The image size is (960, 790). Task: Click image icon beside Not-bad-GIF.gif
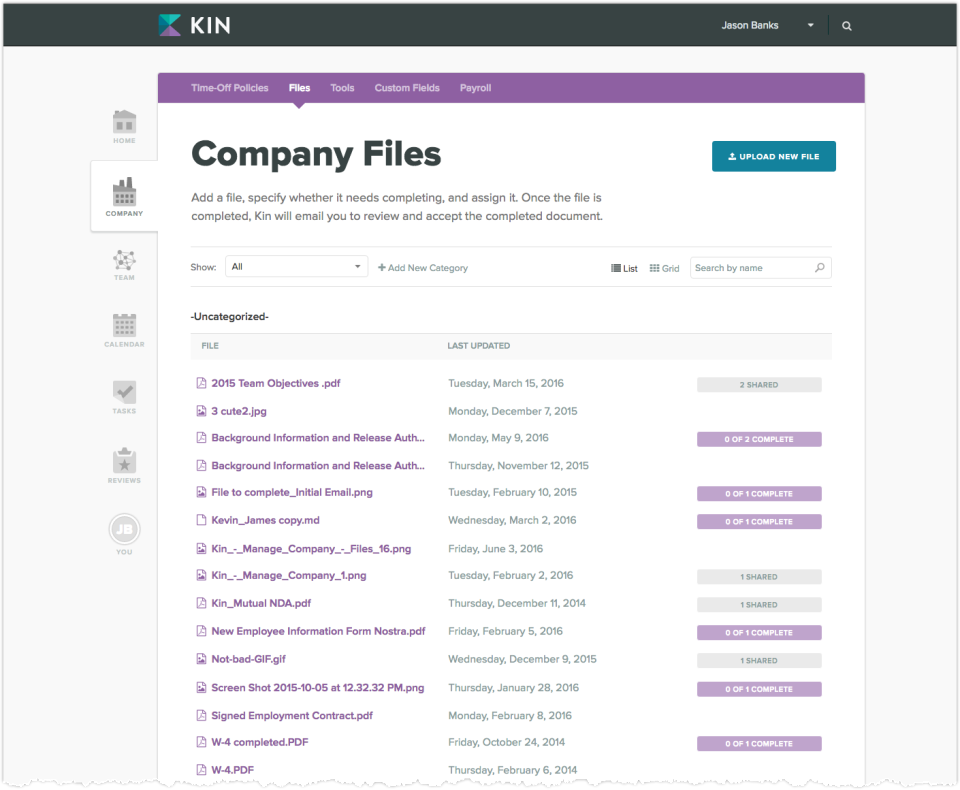coord(201,659)
